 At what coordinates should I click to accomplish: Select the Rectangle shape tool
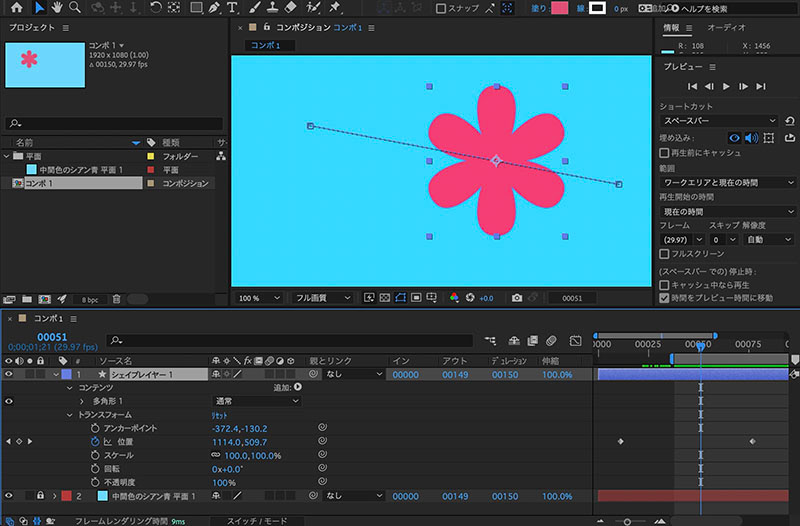(196, 7)
